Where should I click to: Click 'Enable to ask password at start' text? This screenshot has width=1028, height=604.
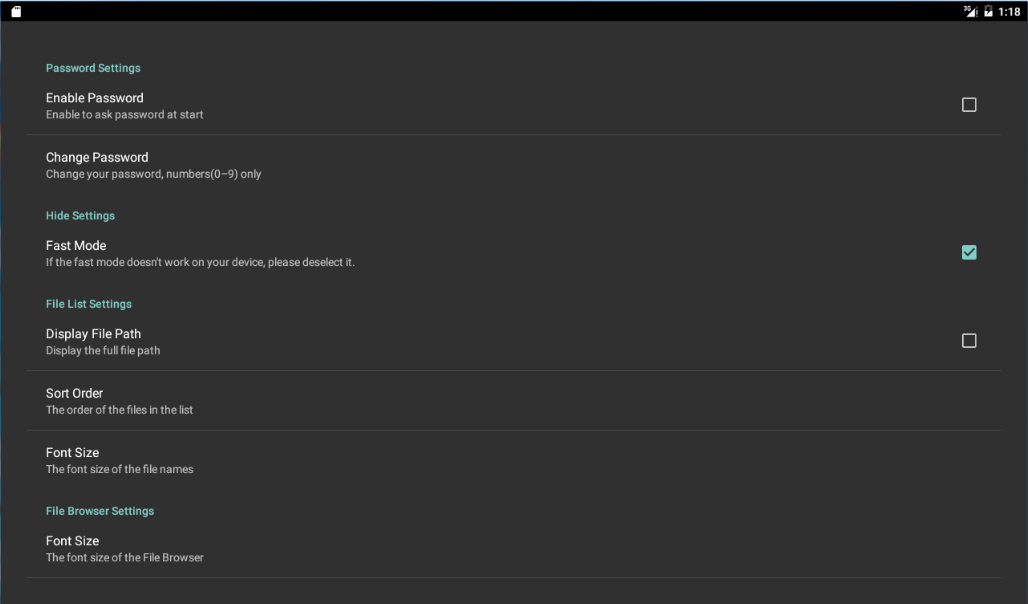coord(125,115)
